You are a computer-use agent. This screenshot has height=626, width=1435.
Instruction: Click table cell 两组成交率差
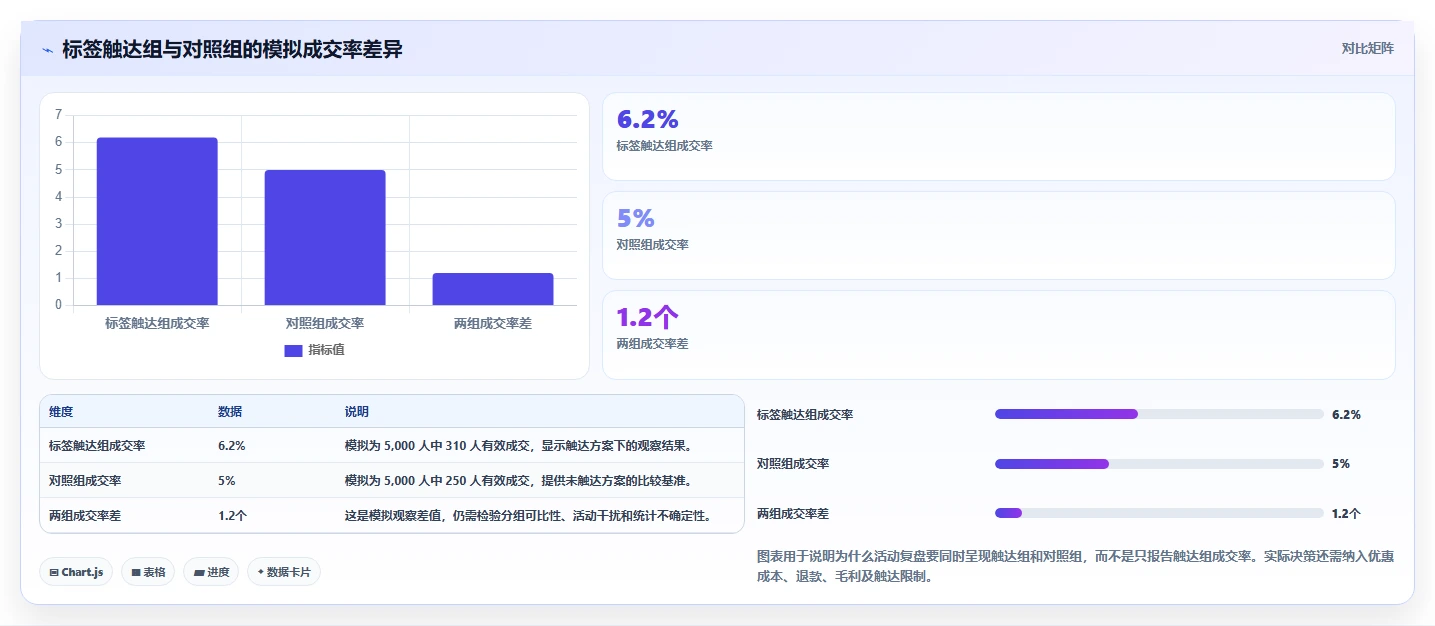point(85,516)
